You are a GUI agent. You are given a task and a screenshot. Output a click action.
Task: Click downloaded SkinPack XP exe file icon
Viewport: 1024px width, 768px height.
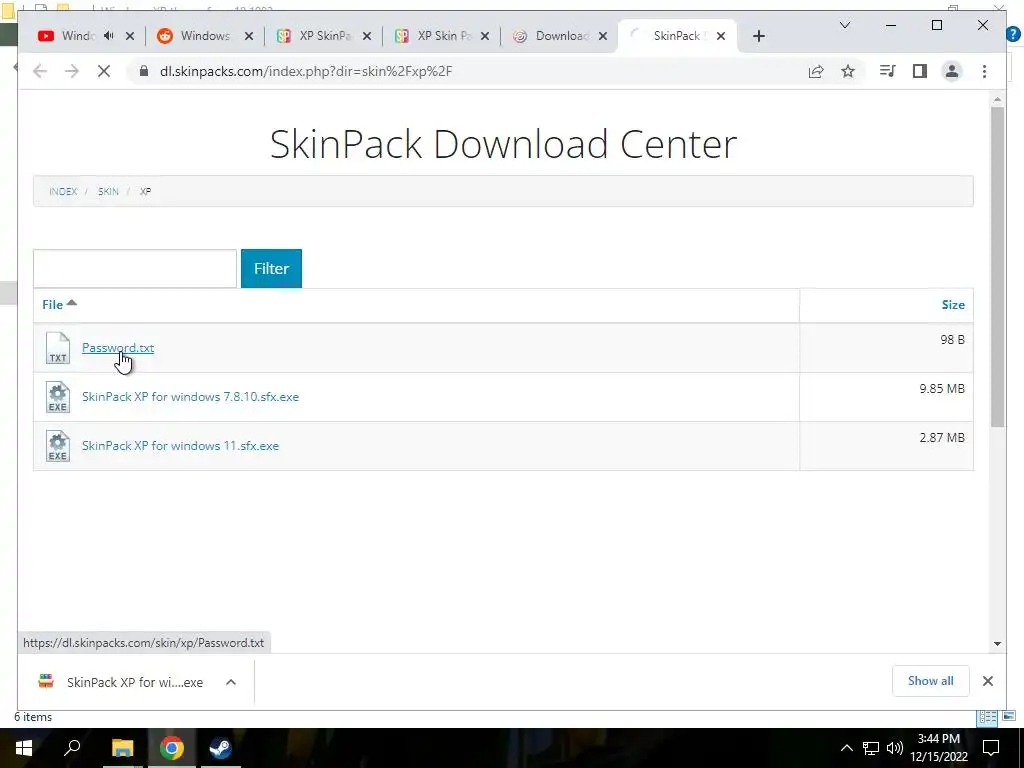(46, 681)
